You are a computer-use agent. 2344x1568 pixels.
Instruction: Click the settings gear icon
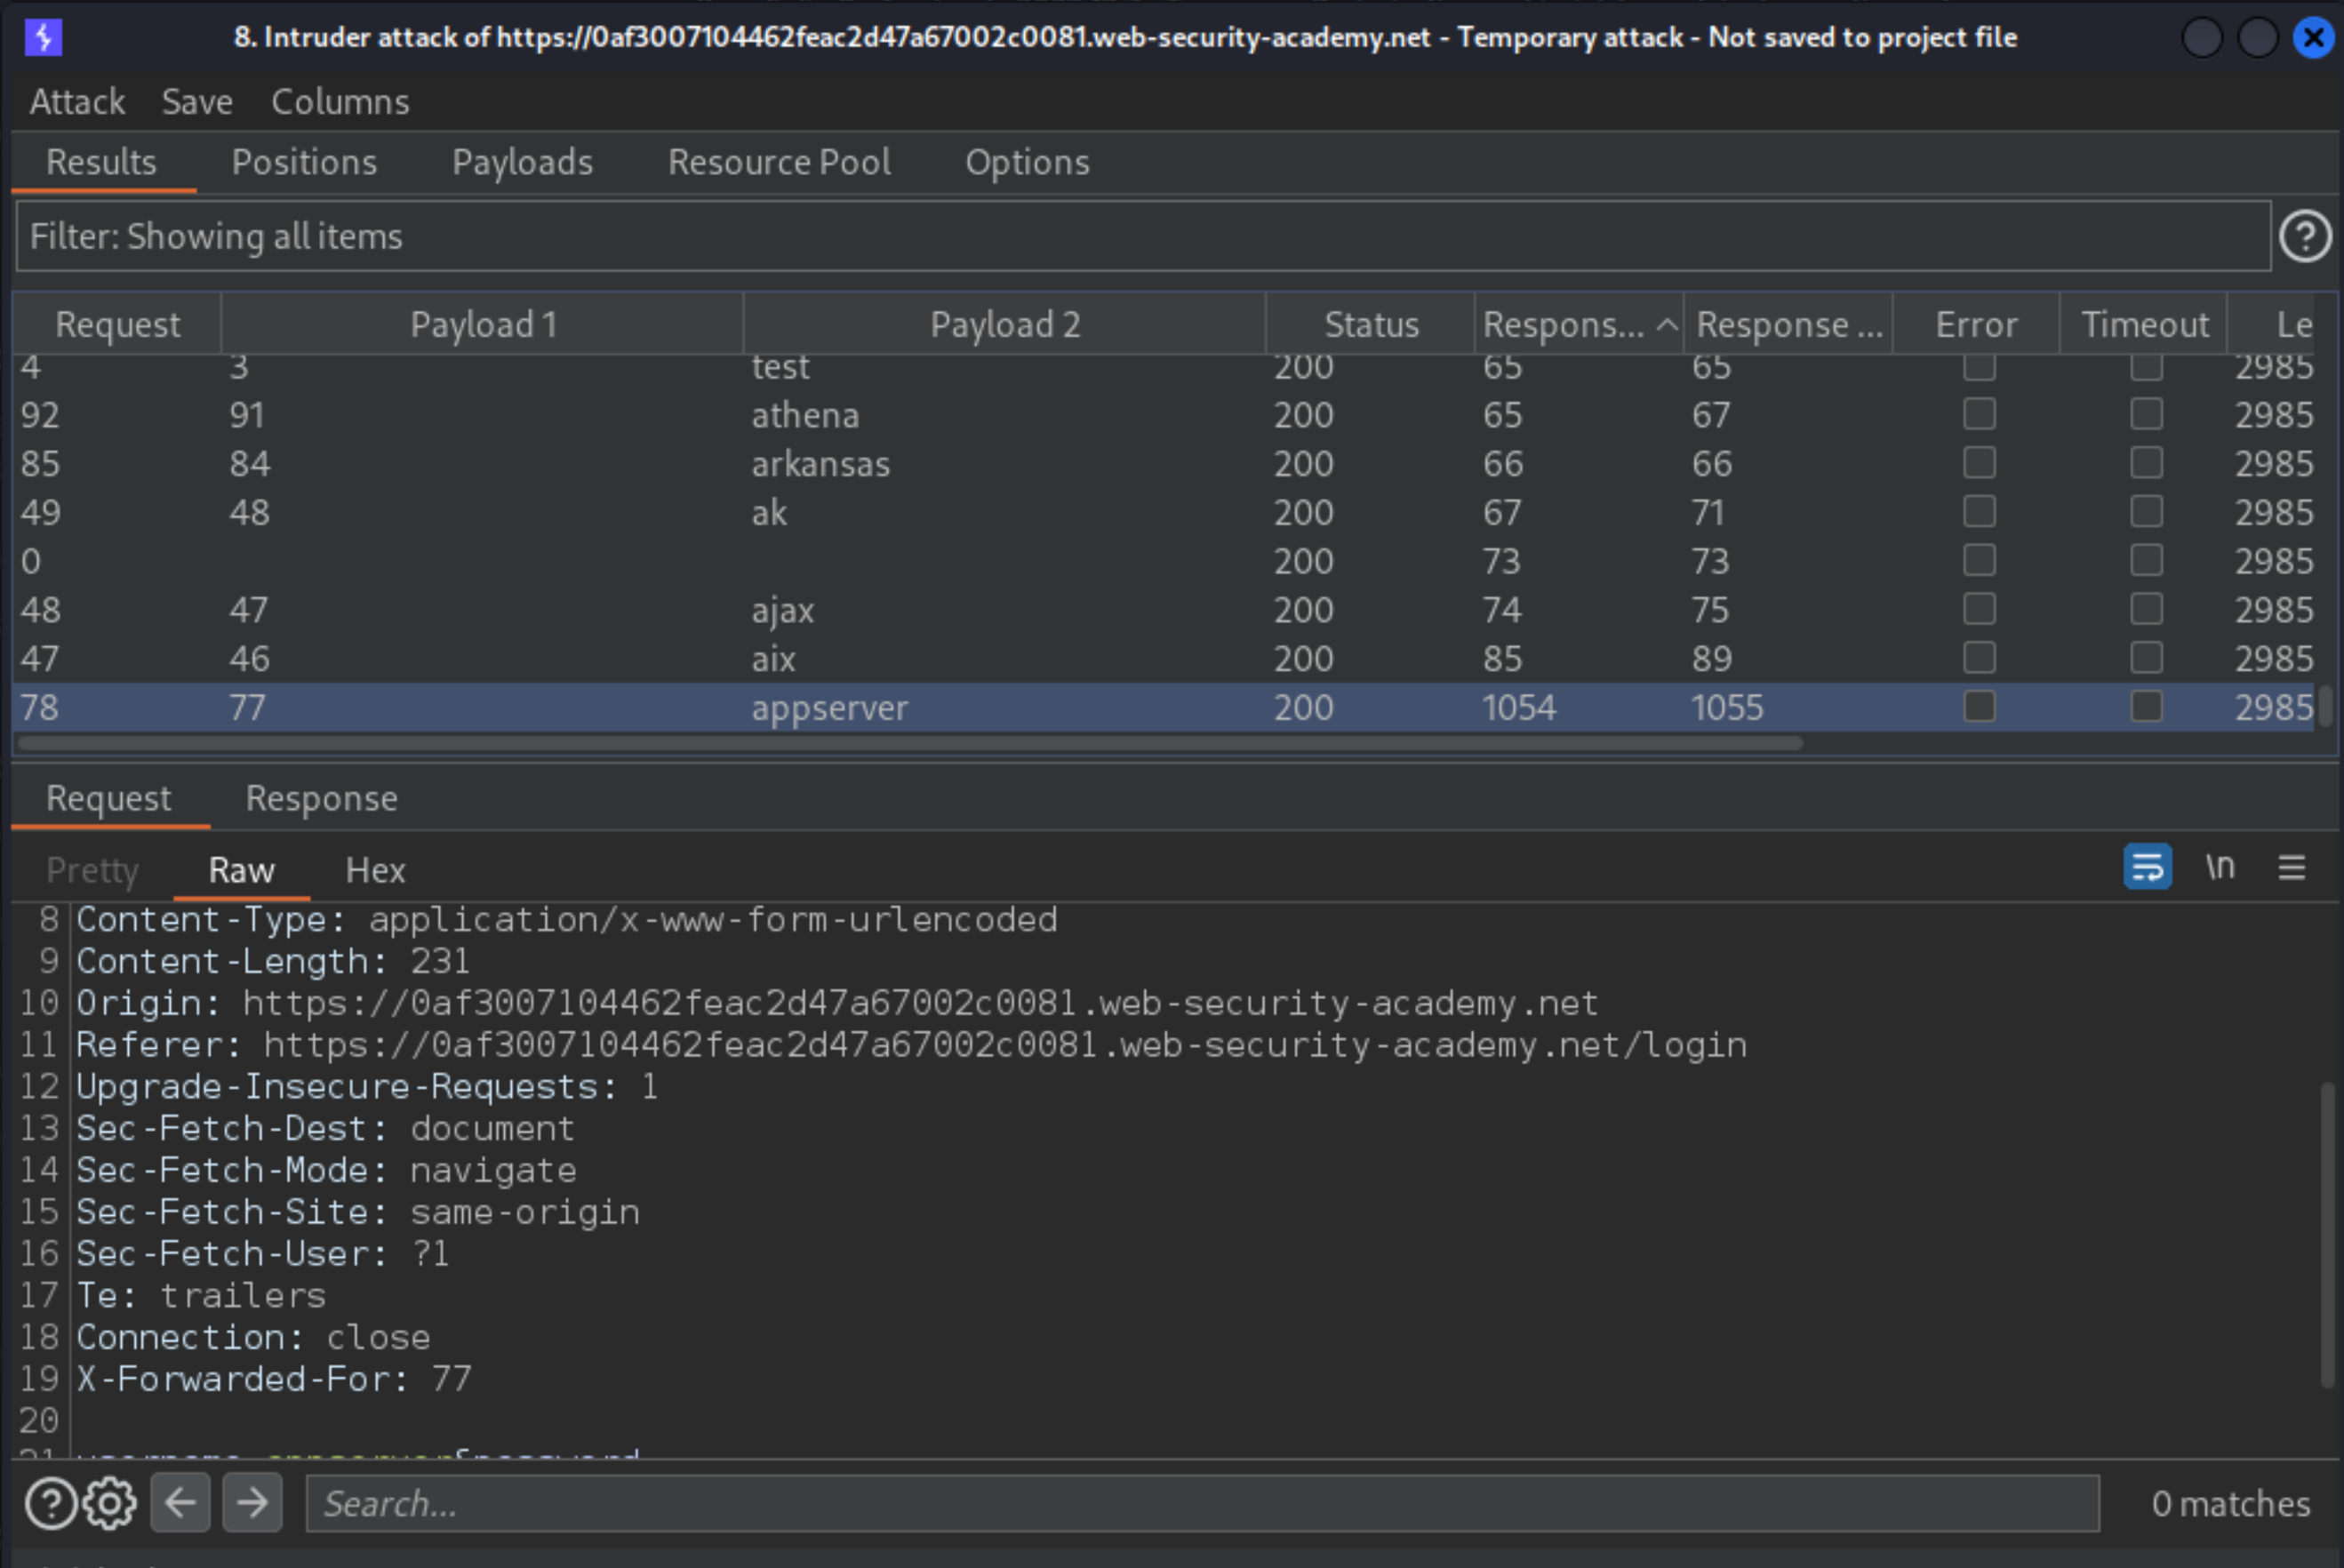tap(108, 1500)
